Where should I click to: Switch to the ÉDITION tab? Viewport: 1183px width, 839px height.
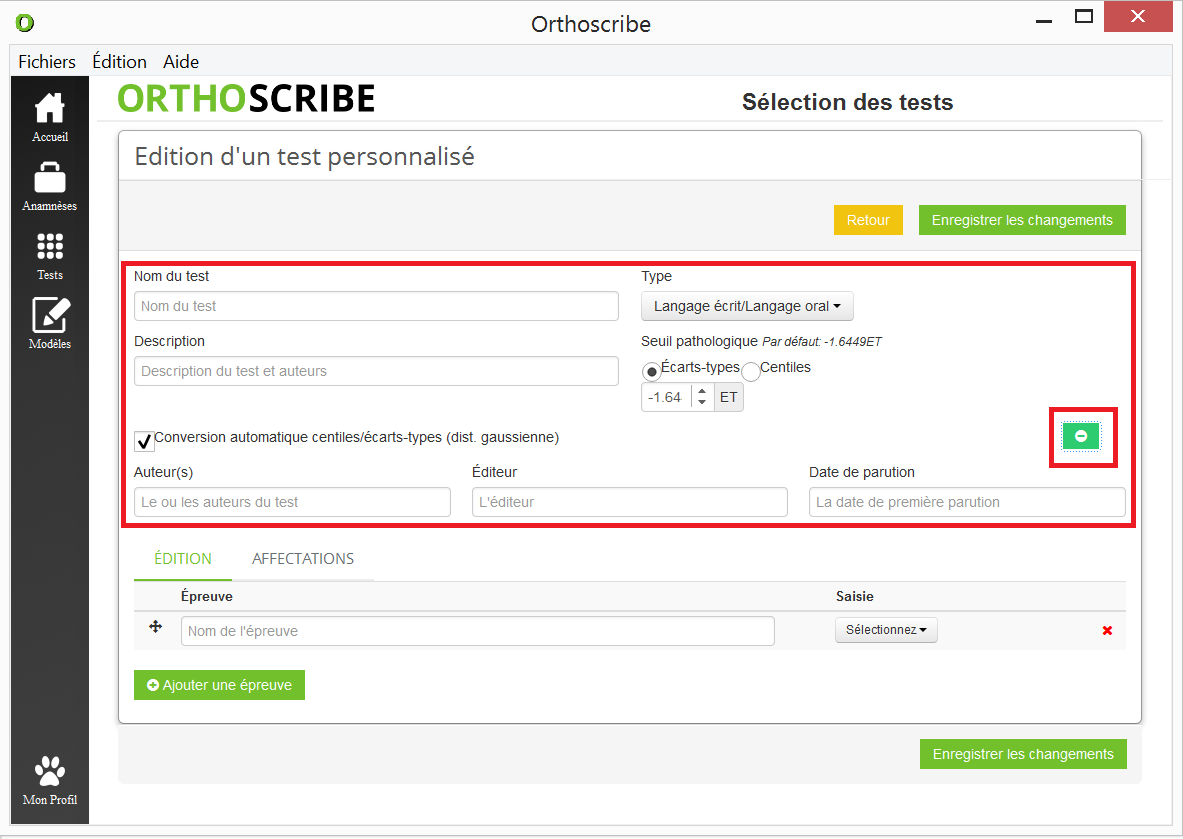(x=183, y=559)
